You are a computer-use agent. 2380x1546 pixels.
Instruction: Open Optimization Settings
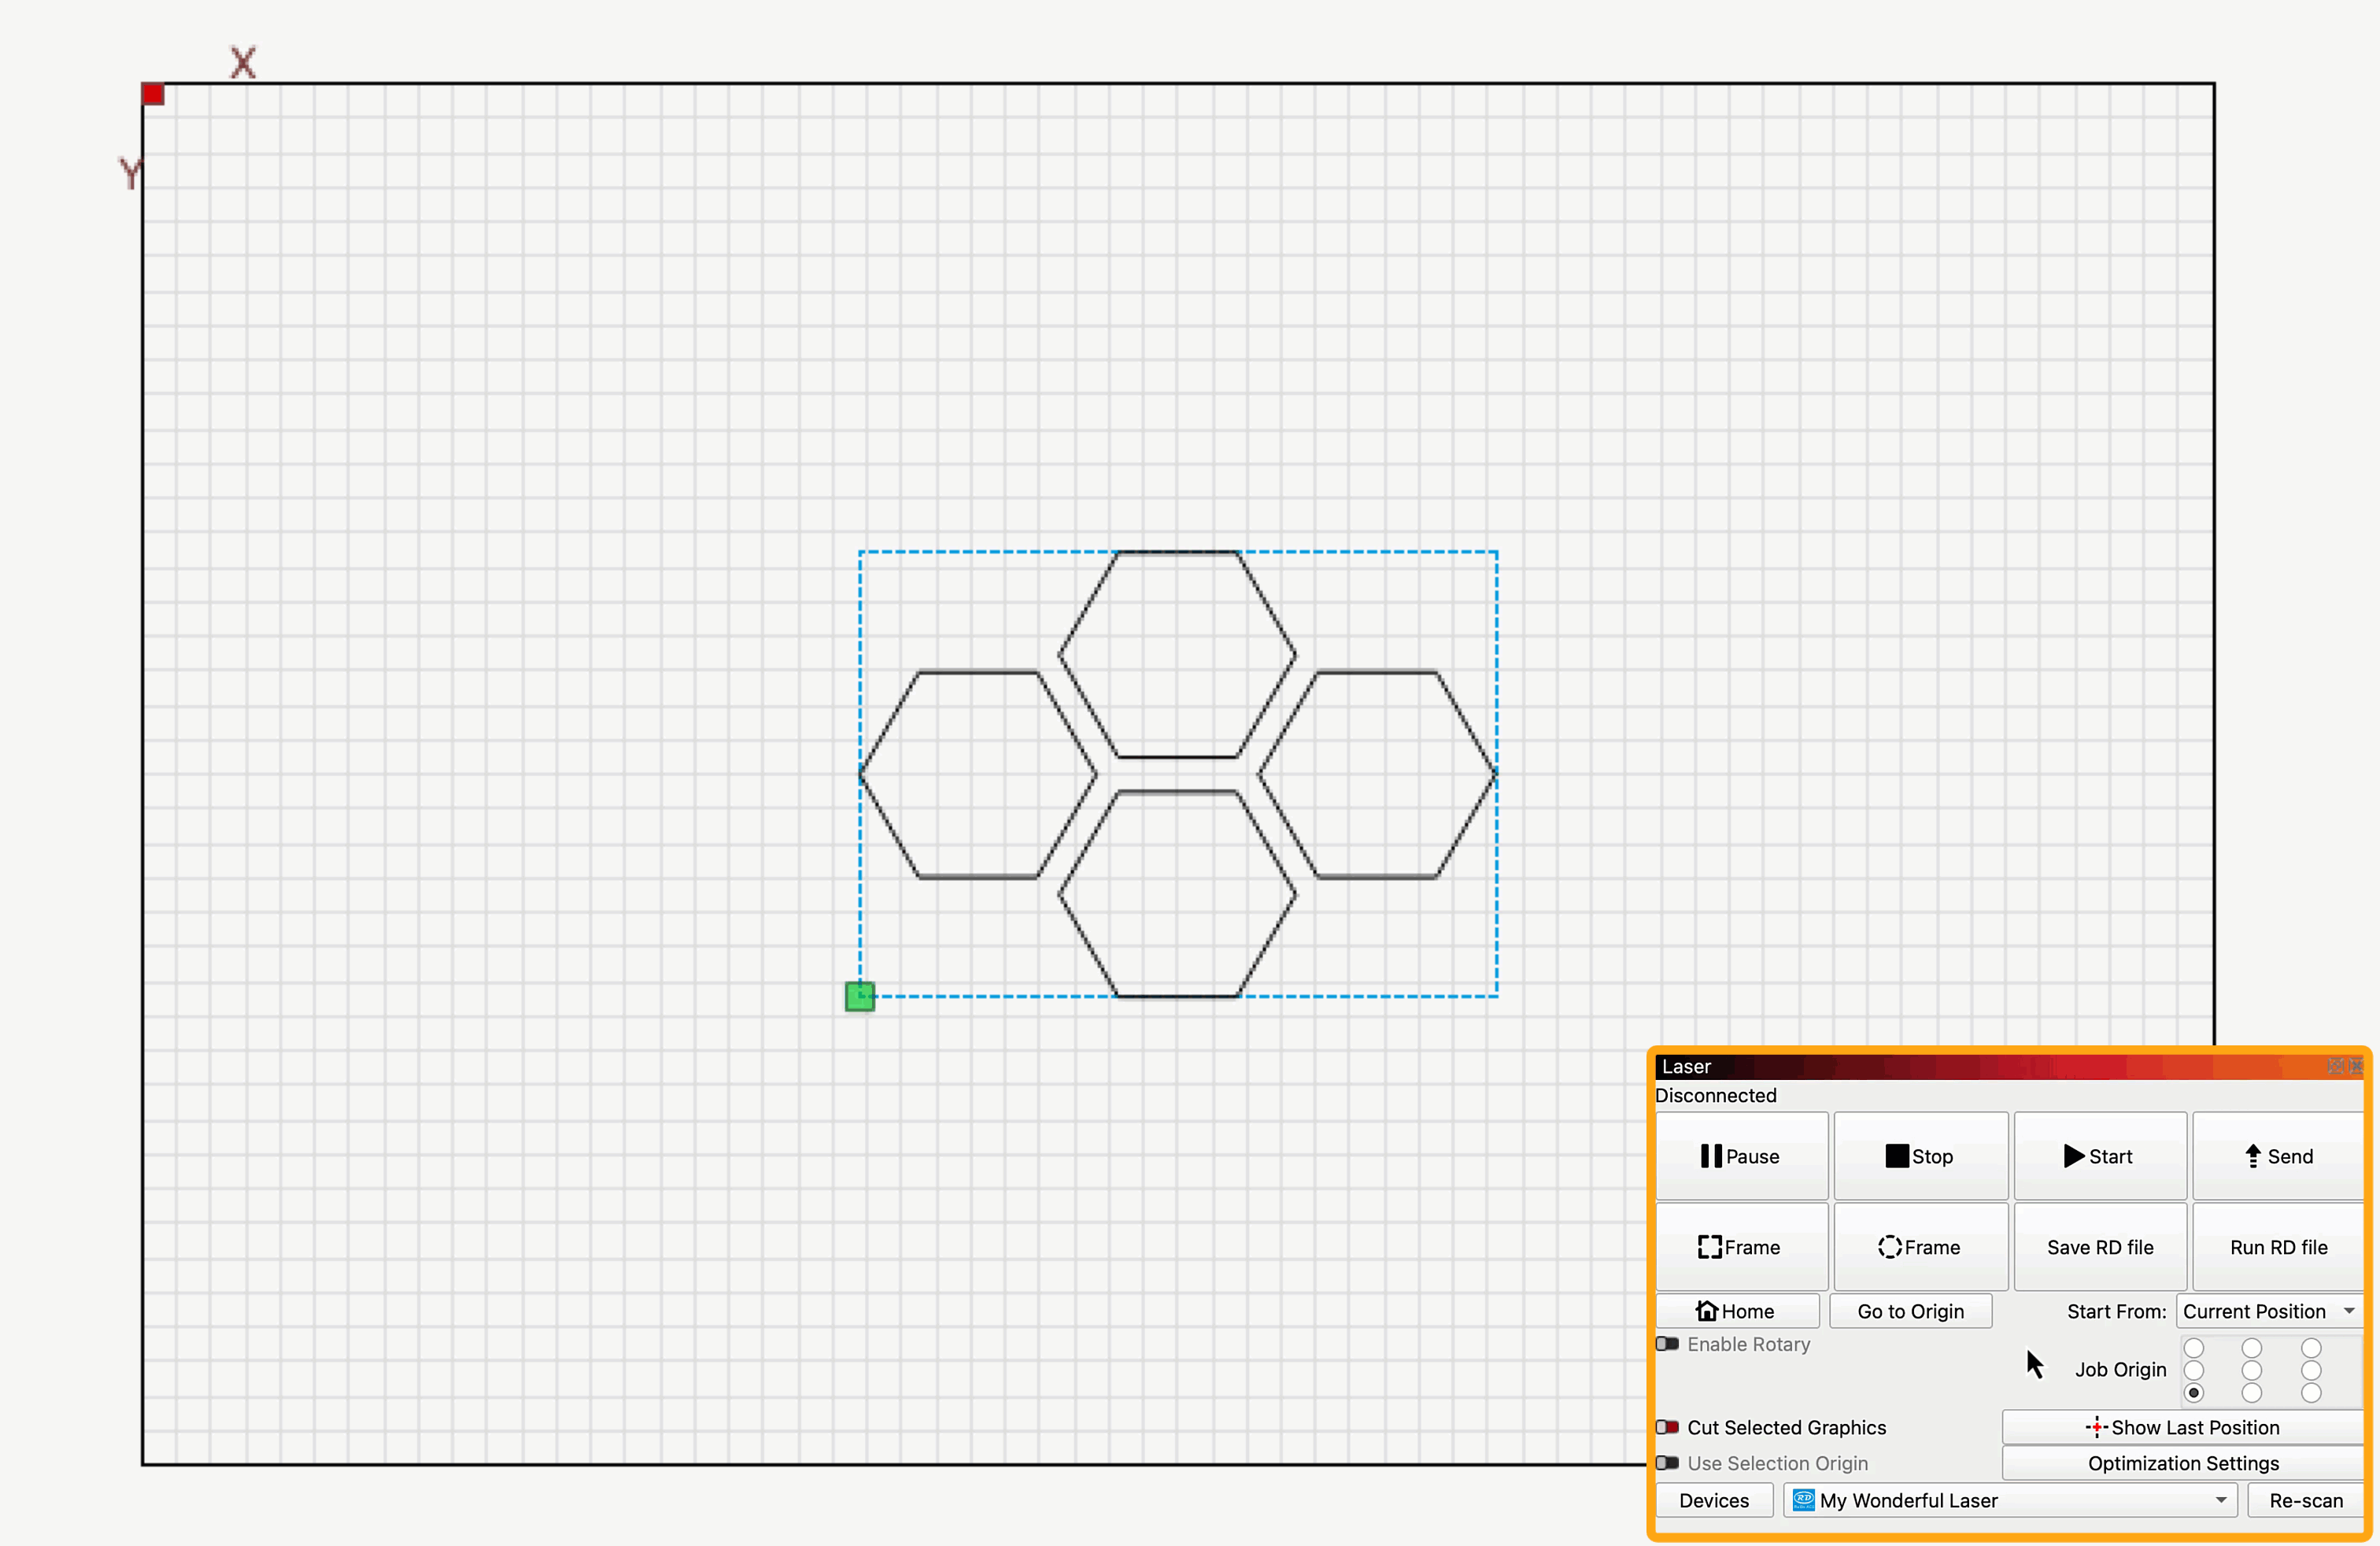tap(2183, 1463)
